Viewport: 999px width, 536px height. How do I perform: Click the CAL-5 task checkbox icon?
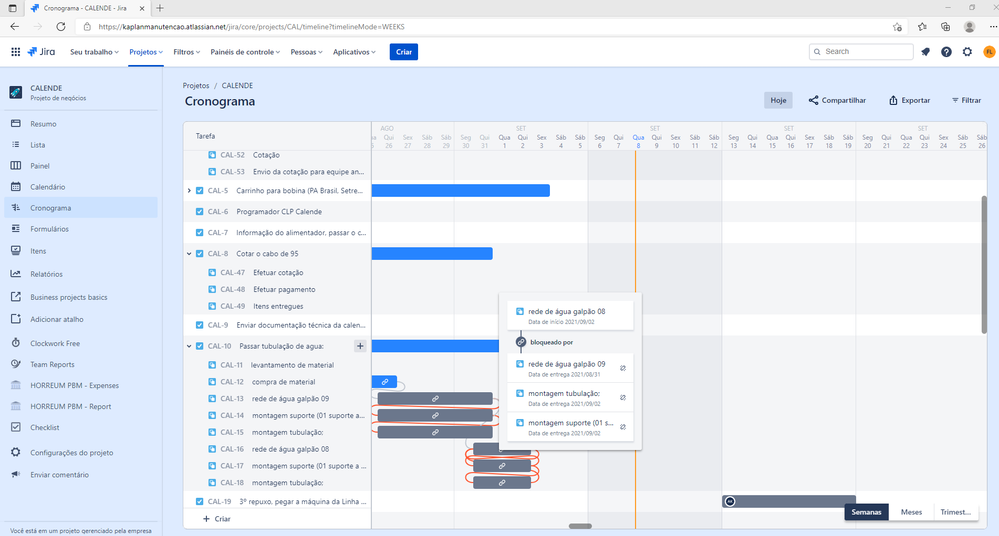[199, 191]
